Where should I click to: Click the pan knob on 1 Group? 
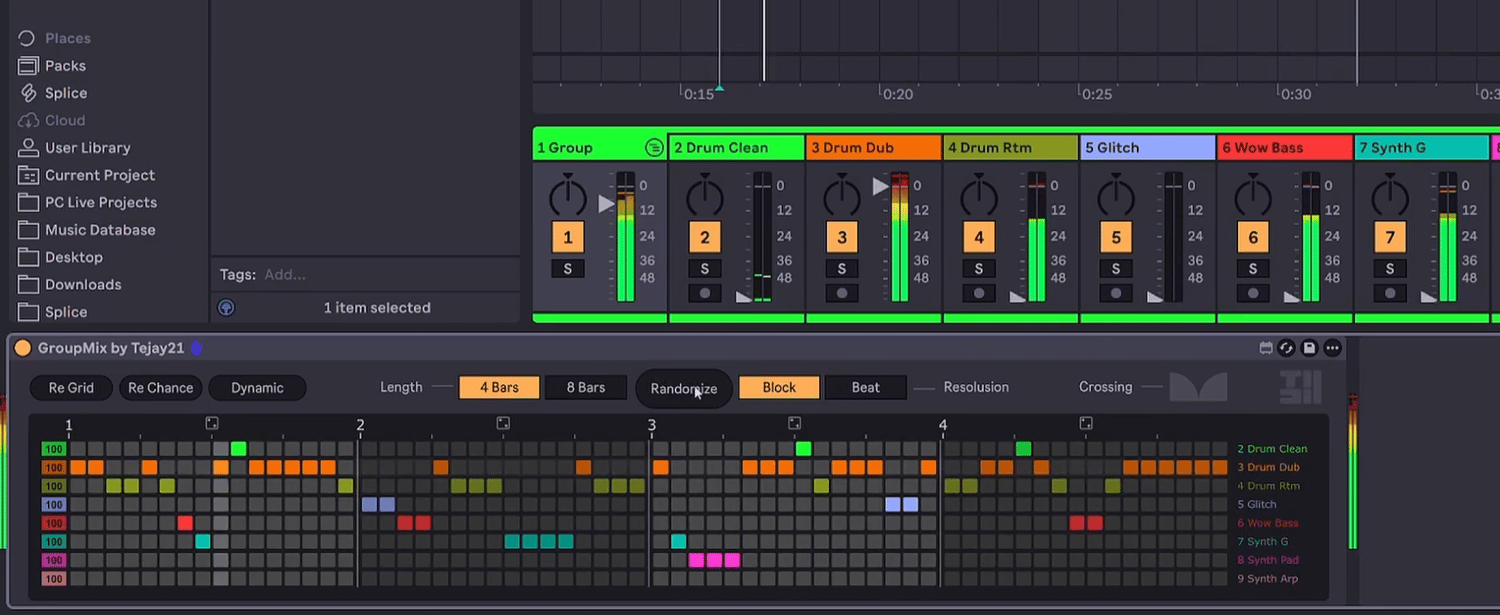pyautogui.click(x=568, y=196)
